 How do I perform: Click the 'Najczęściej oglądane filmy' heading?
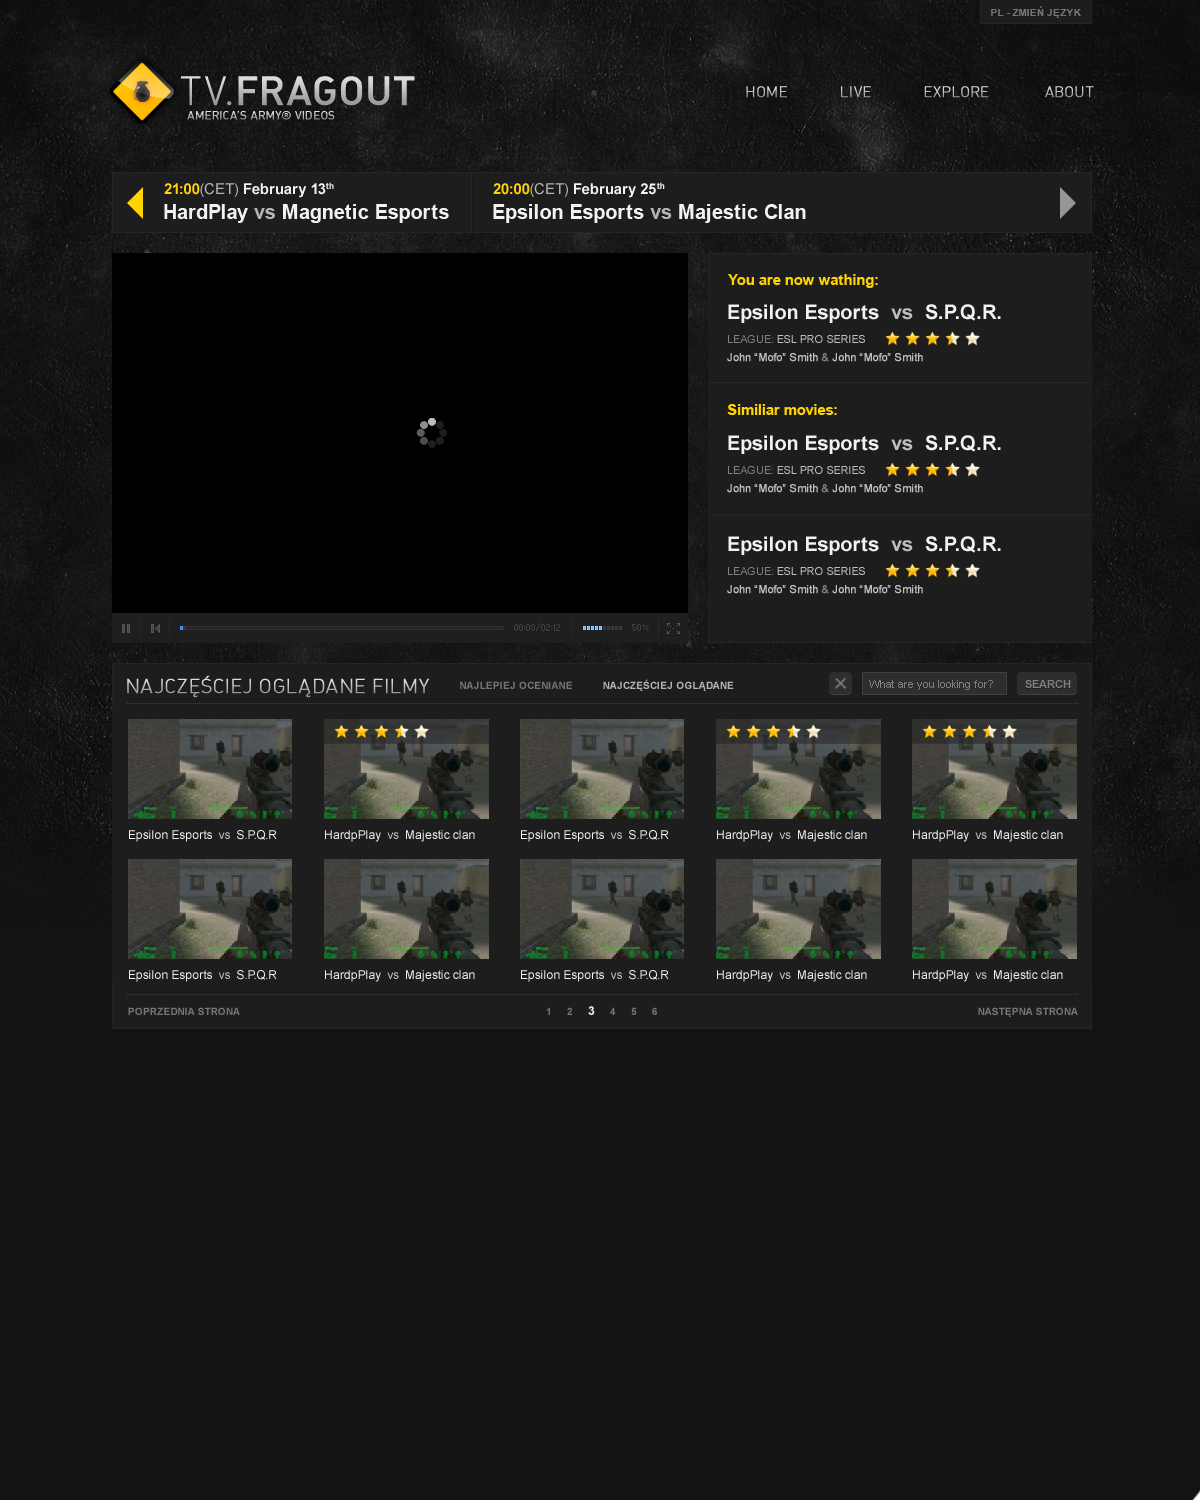click(278, 686)
